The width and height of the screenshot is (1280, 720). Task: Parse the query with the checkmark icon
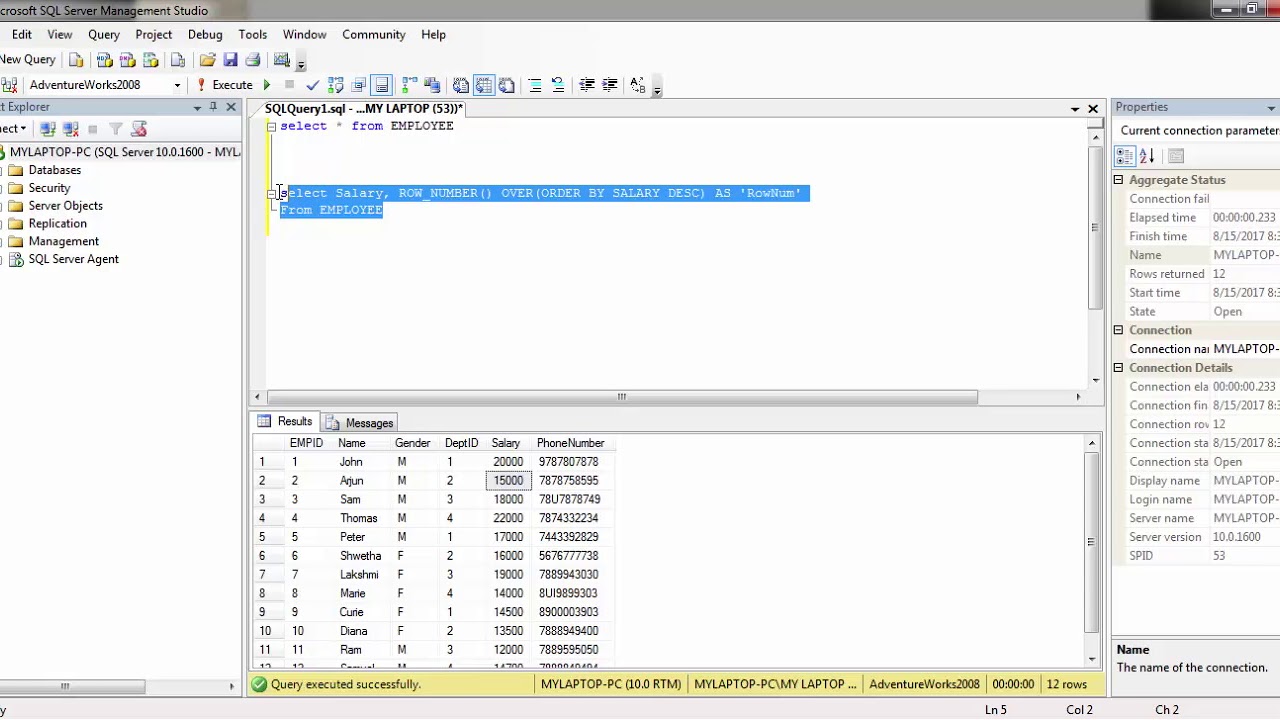tap(312, 85)
